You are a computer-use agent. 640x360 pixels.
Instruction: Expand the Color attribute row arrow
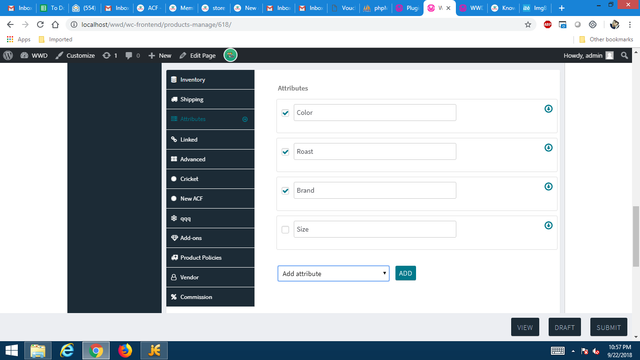pyautogui.click(x=548, y=109)
